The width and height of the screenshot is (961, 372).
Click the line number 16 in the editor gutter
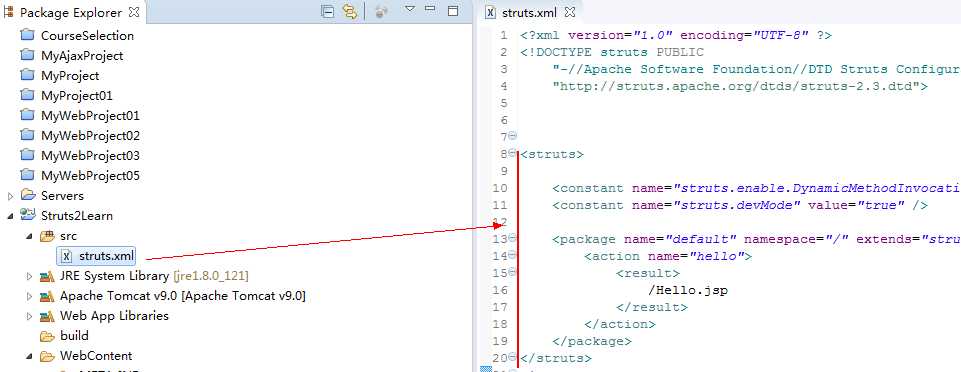(500, 290)
